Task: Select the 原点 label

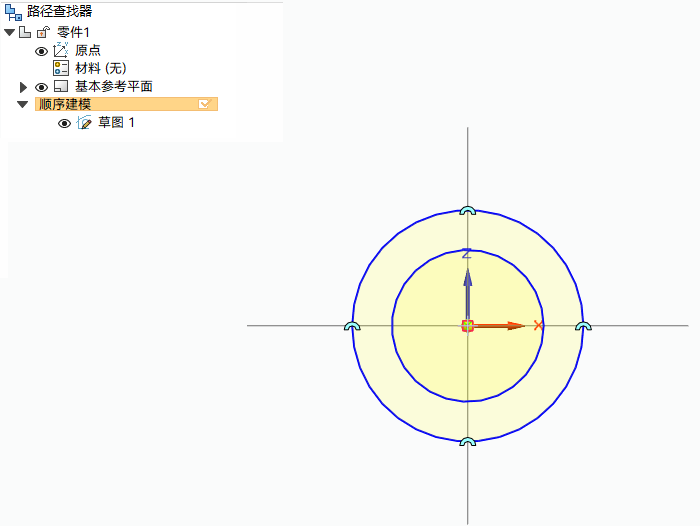Action: 88,50
